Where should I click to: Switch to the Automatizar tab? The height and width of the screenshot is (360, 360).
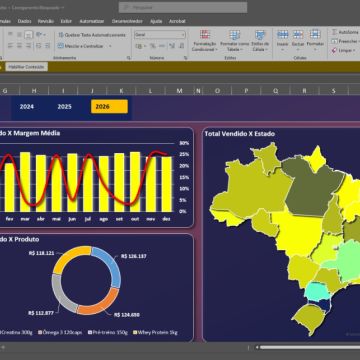click(x=92, y=21)
